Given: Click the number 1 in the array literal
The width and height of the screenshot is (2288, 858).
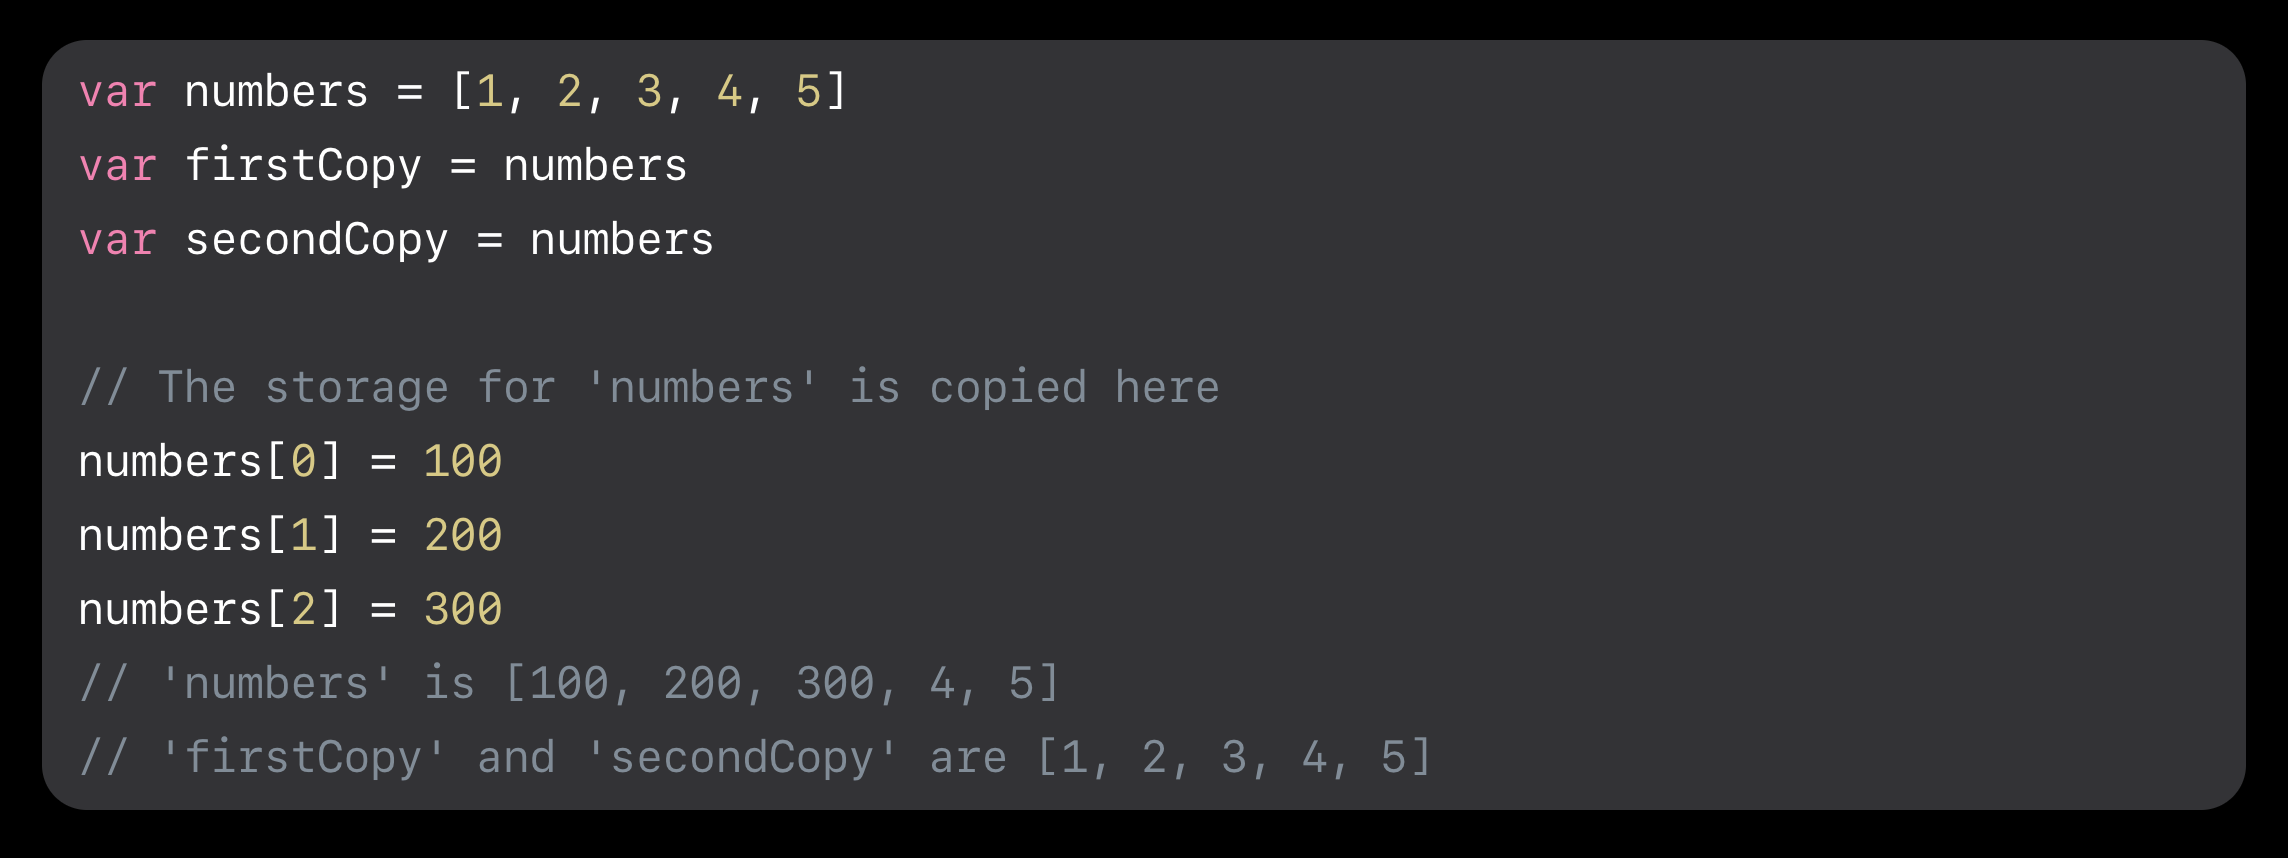Looking at the screenshot, I should point(490,92).
